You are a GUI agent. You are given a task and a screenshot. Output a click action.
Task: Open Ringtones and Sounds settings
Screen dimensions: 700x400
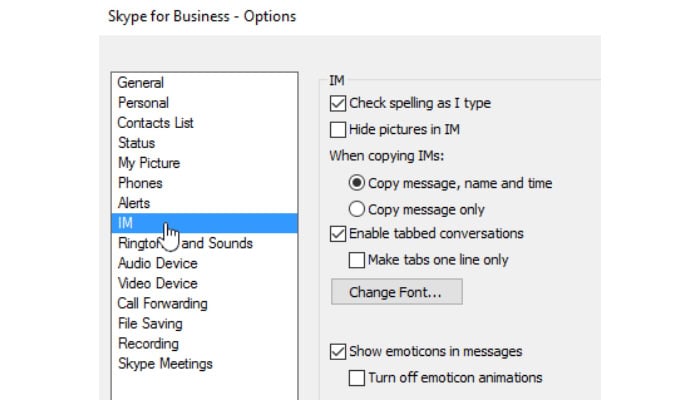pos(204,243)
